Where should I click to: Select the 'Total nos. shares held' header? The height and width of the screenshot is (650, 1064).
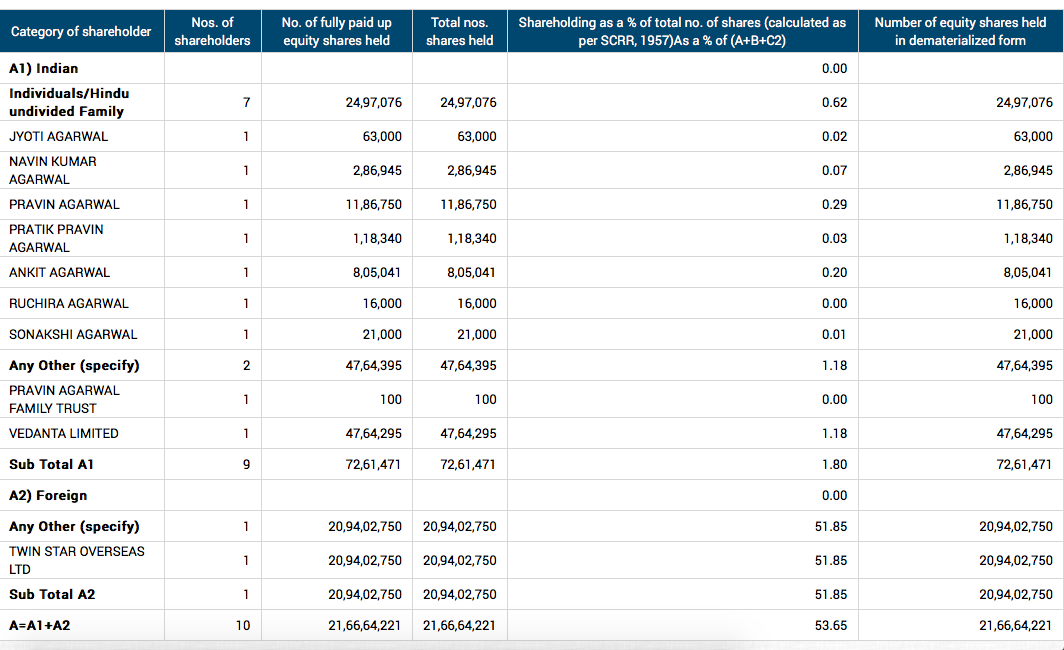click(x=459, y=31)
